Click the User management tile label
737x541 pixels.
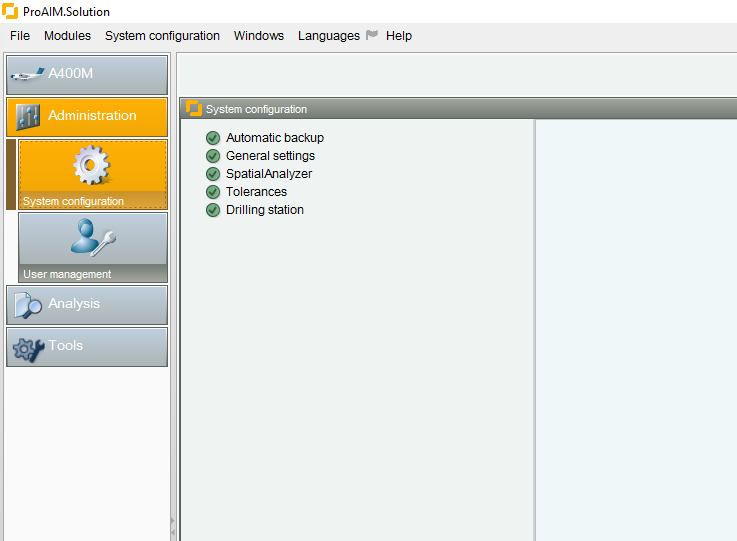tap(67, 274)
